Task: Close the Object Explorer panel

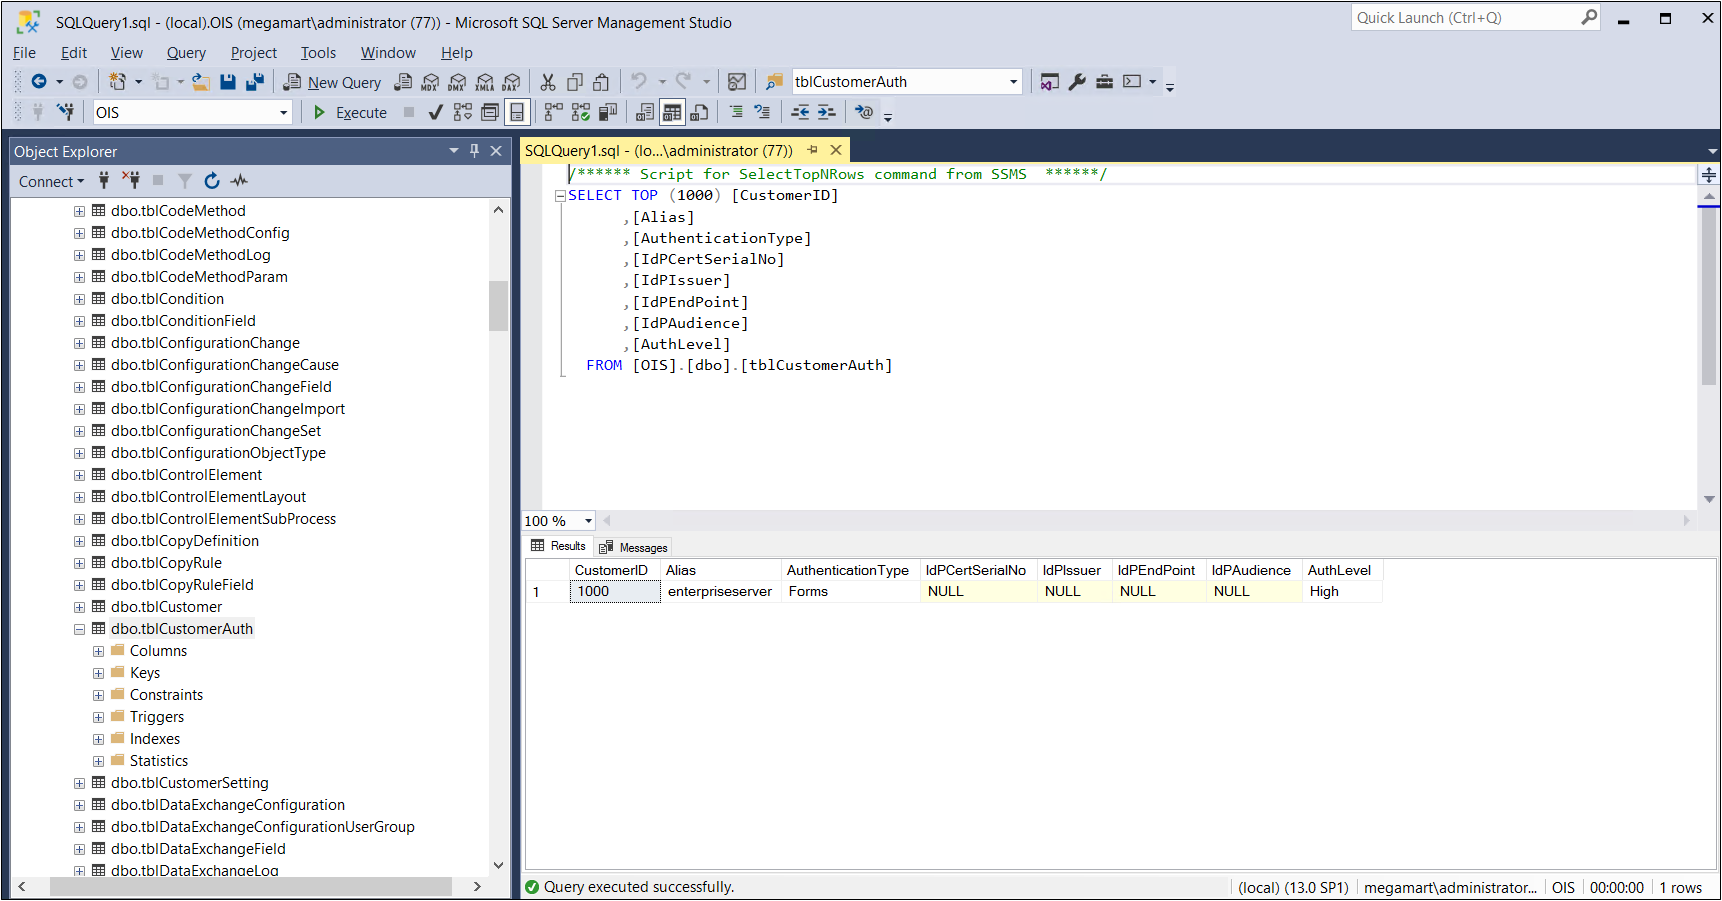Action: (x=496, y=151)
